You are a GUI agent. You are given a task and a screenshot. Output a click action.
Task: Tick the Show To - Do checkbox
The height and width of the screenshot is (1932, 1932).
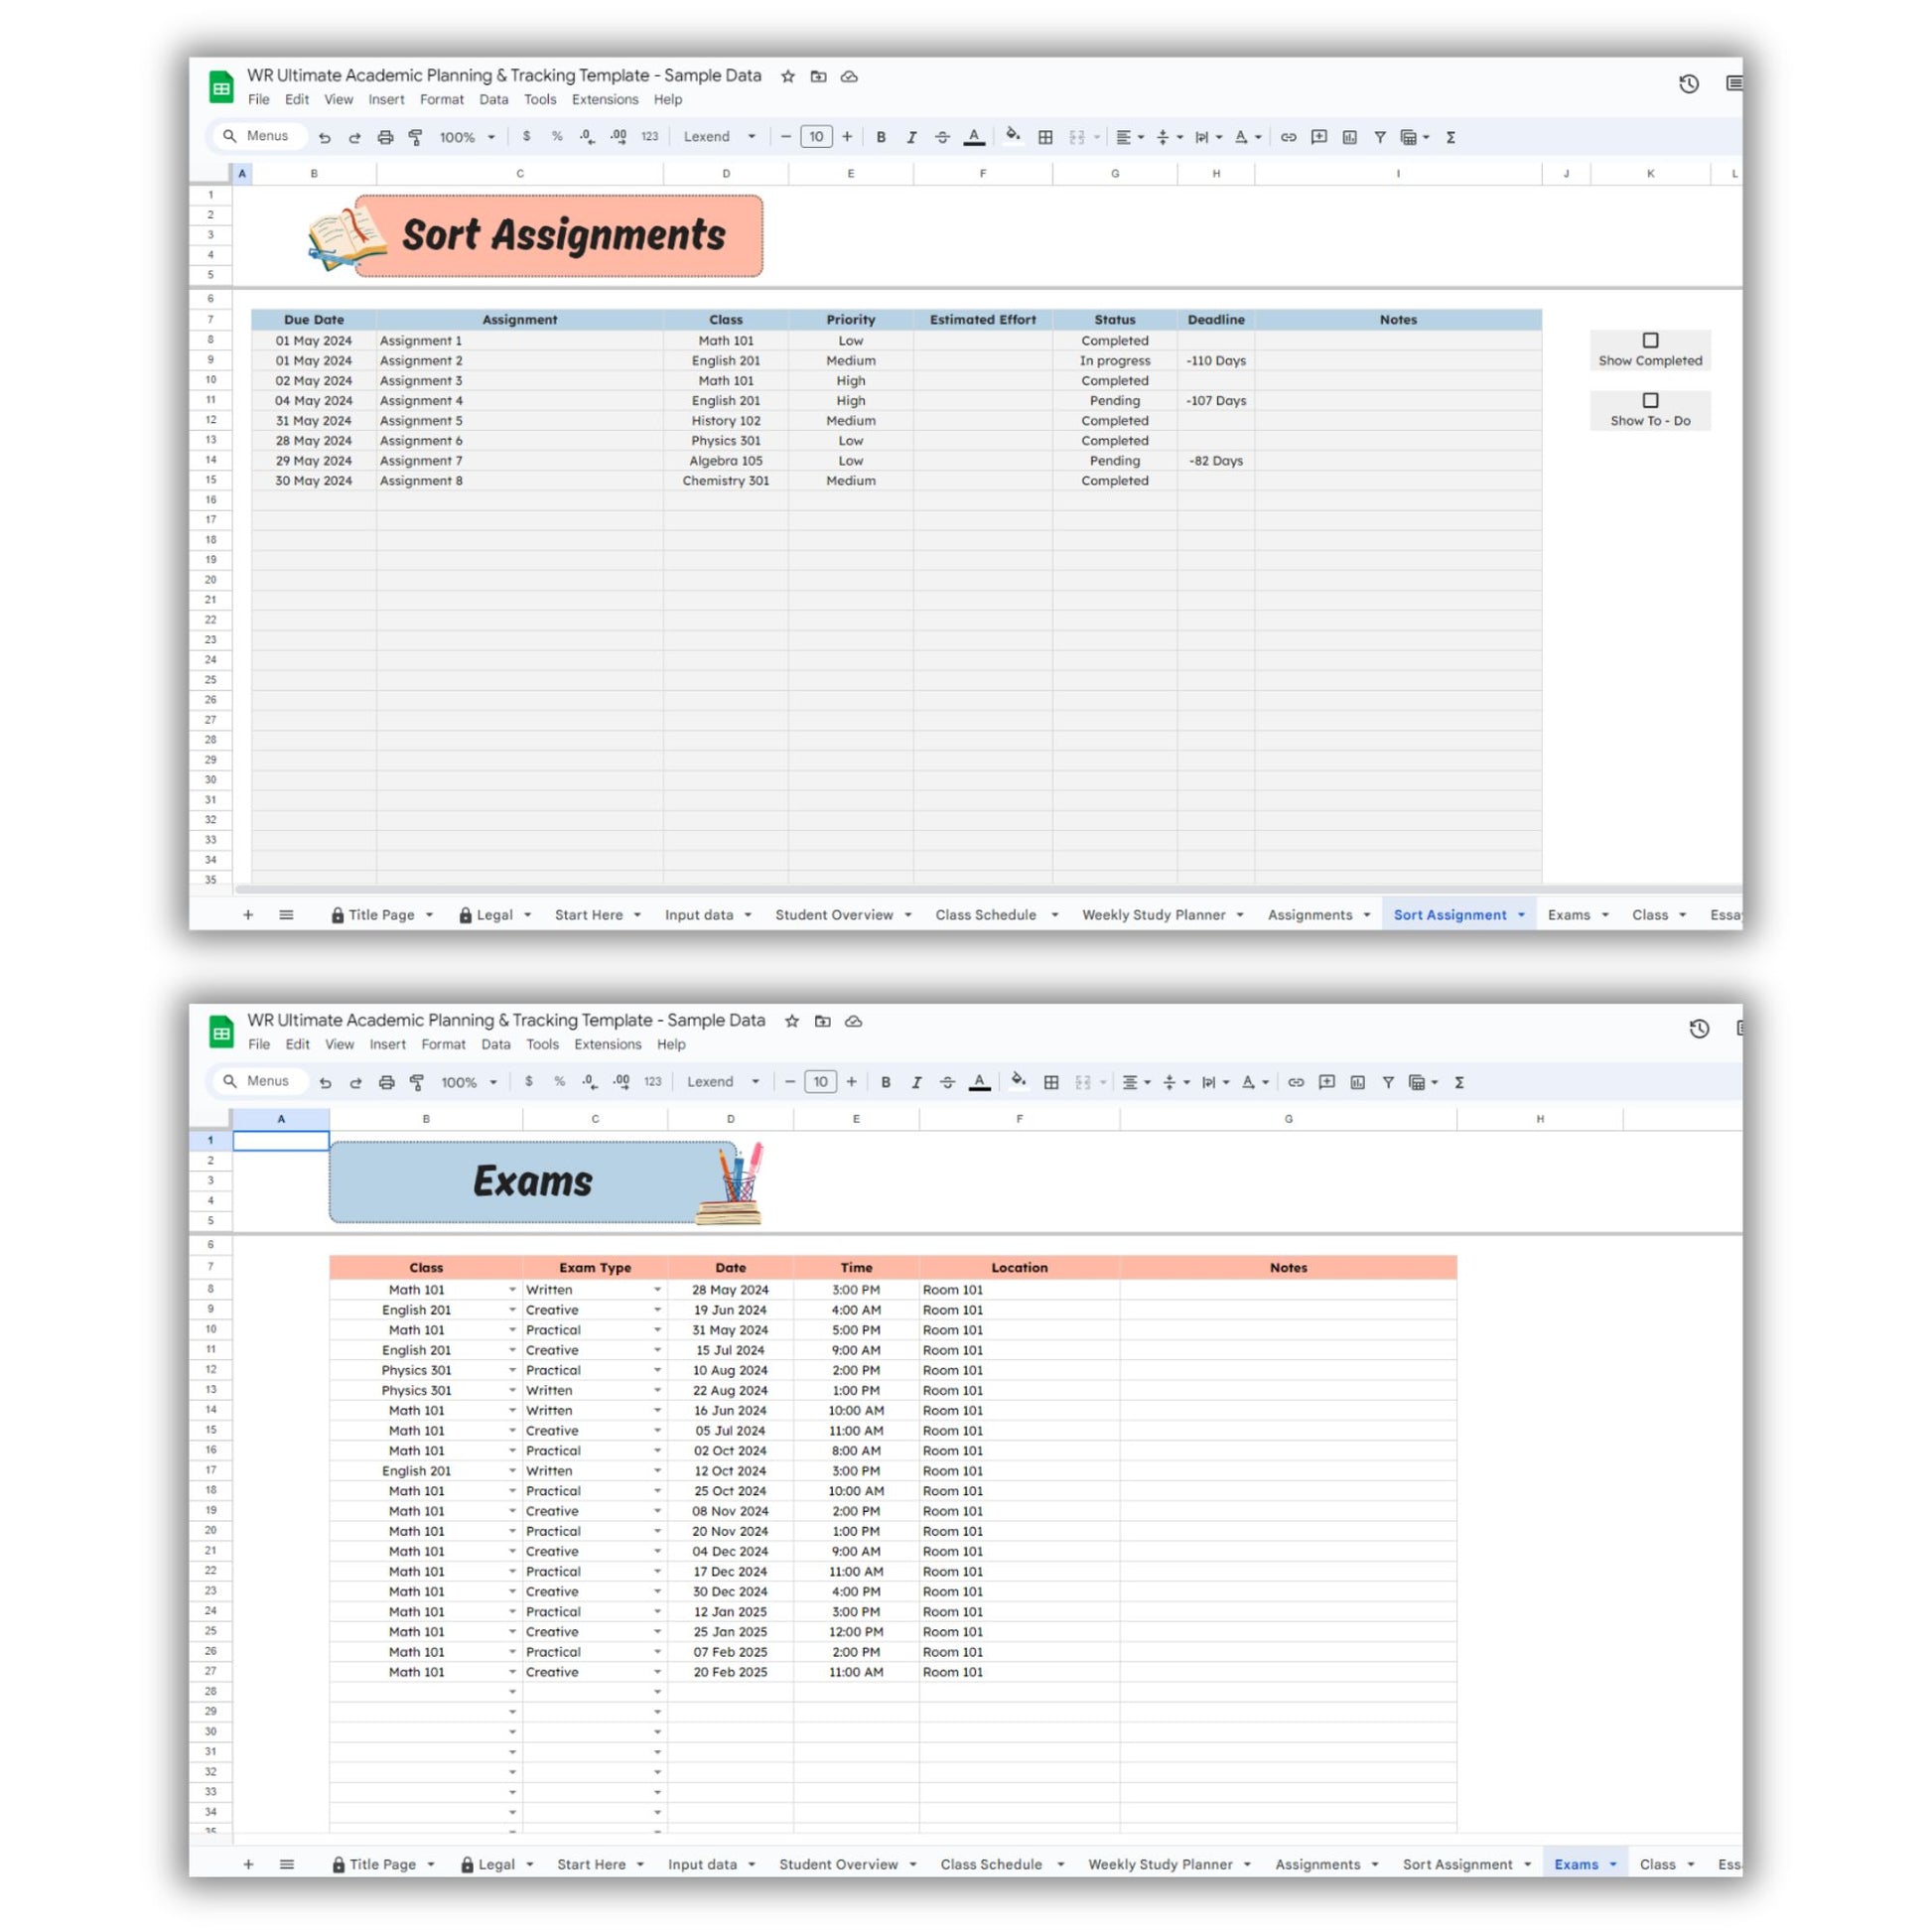point(1650,400)
